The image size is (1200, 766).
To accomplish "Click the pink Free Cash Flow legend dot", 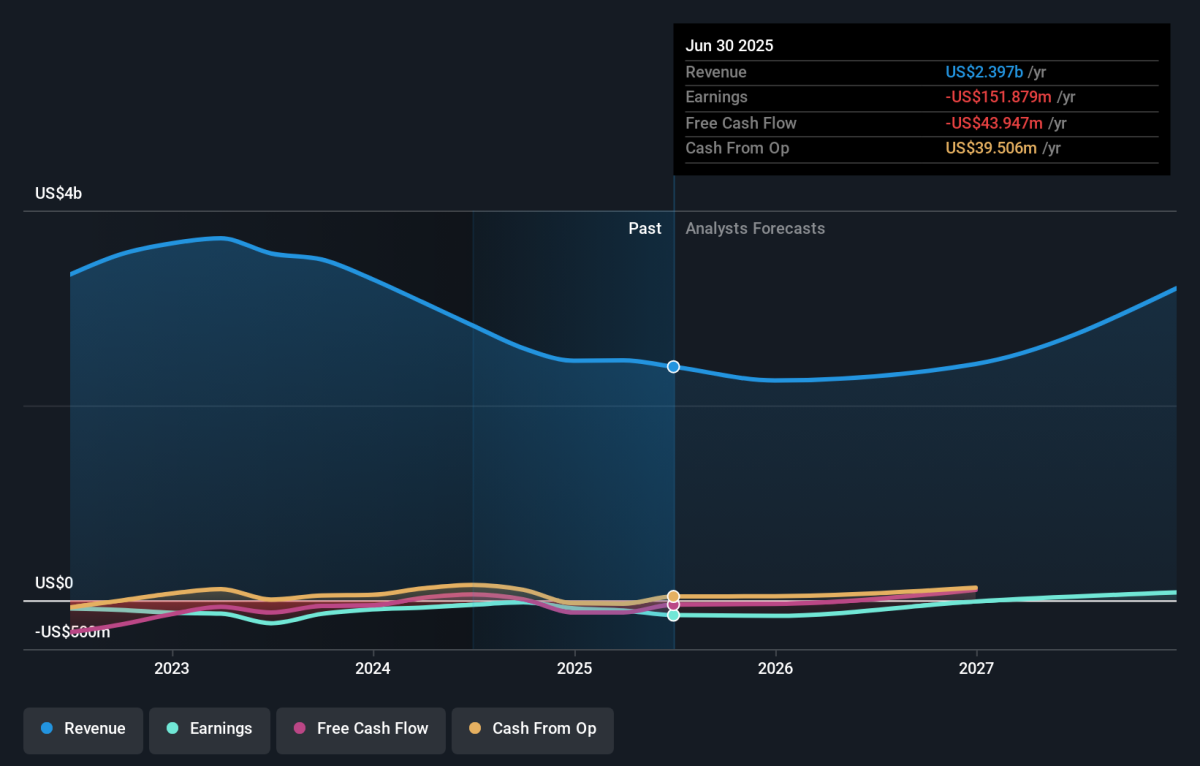I will pos(299,729).
